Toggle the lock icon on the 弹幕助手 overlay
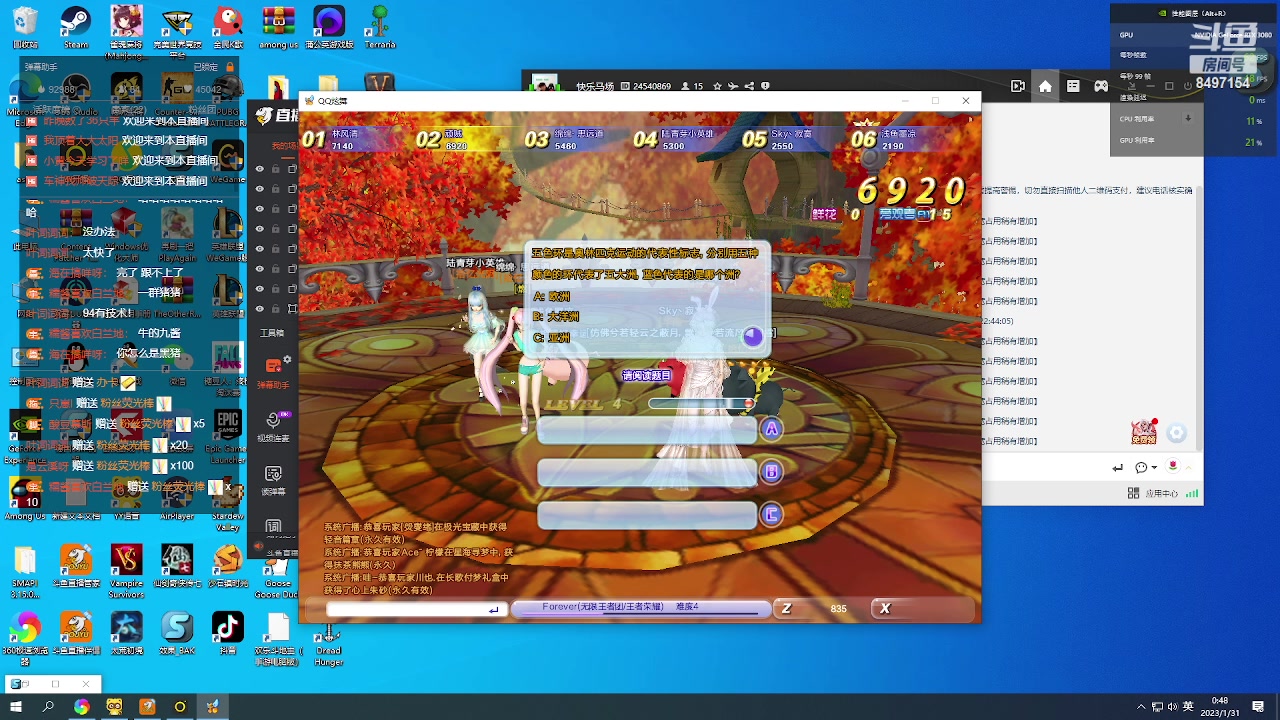The image size is (1280, 720). point(231,67)
